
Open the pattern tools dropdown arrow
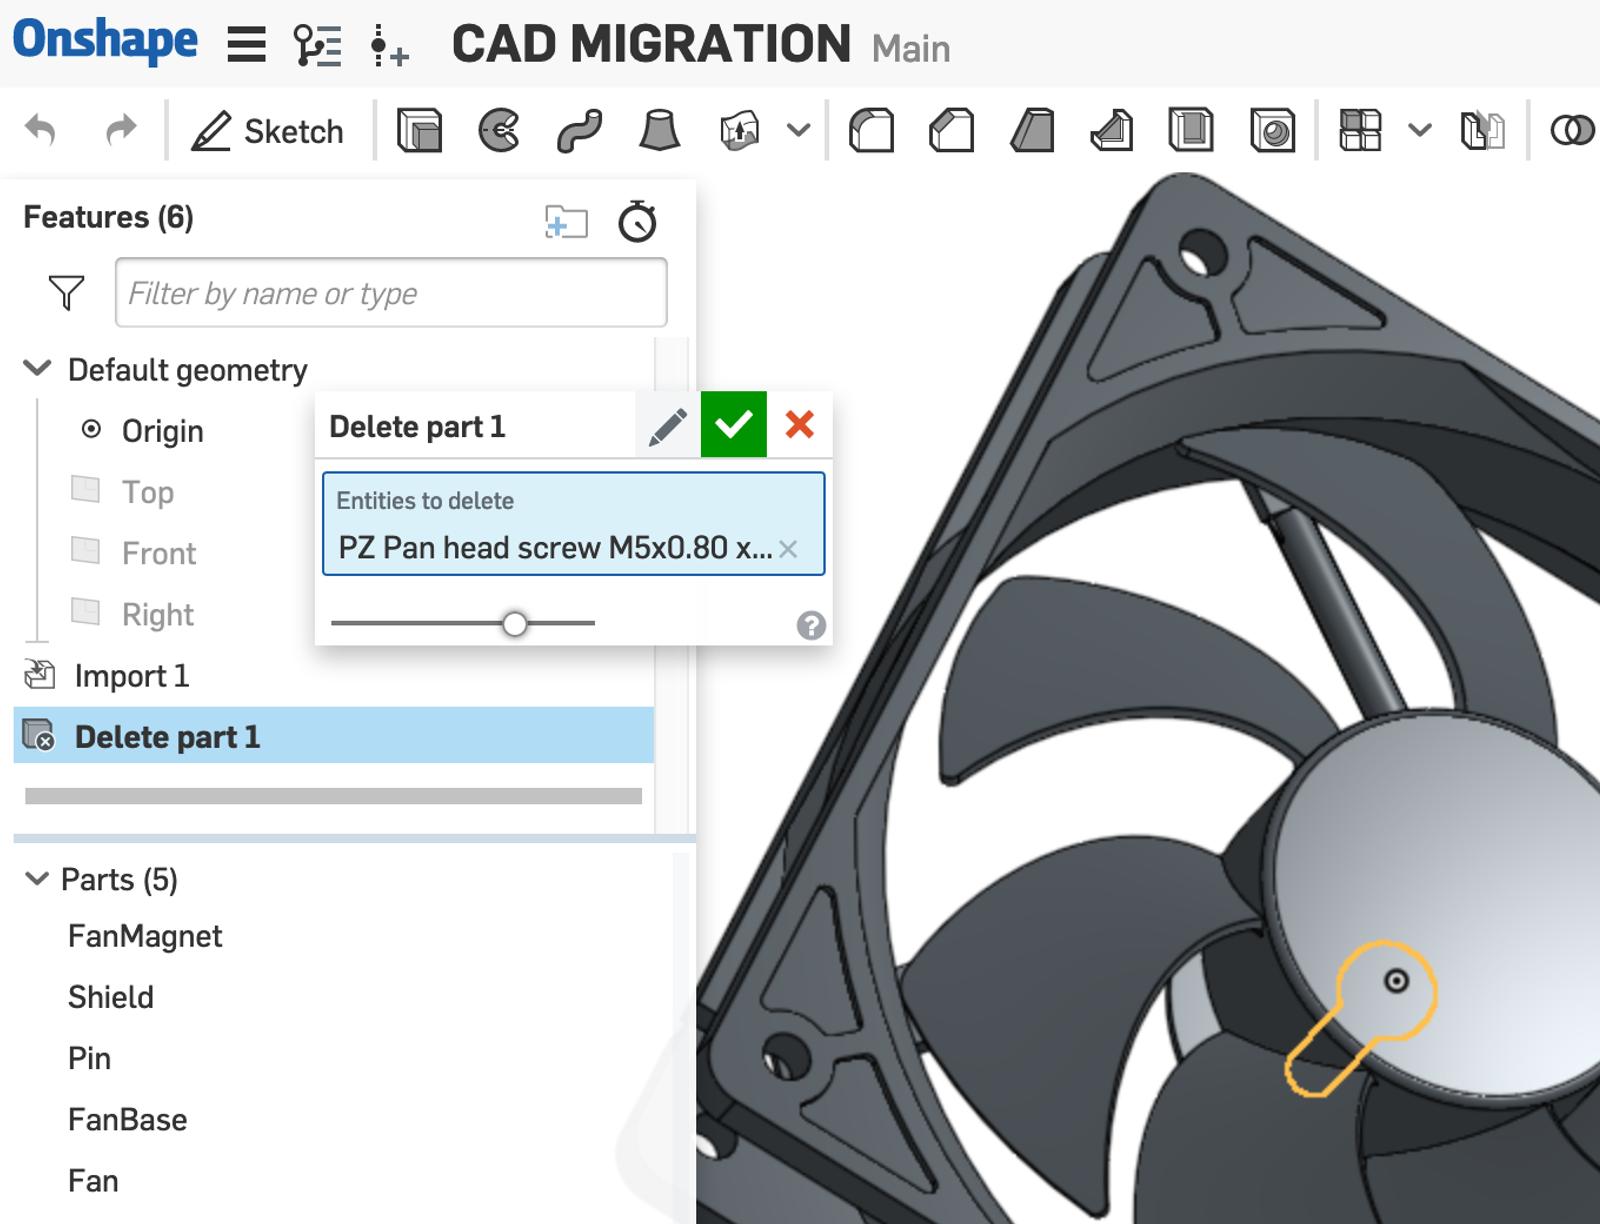pyautogui.click(x=1419, y=131)
